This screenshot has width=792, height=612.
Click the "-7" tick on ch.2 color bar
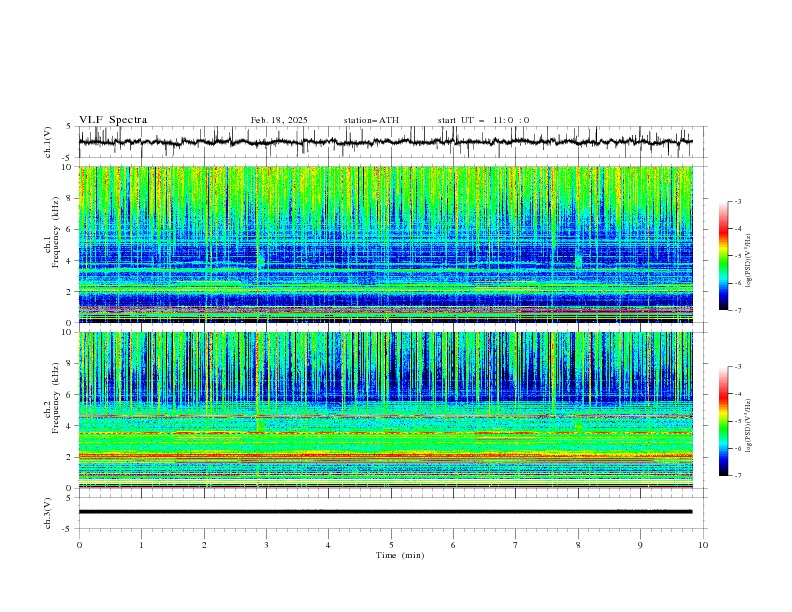coord(737,476)
